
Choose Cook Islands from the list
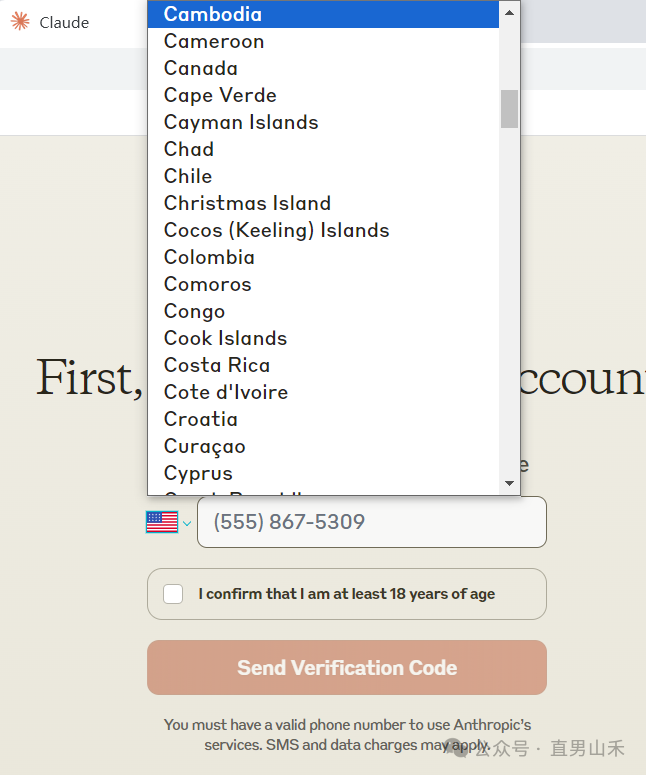coord(225,338)
